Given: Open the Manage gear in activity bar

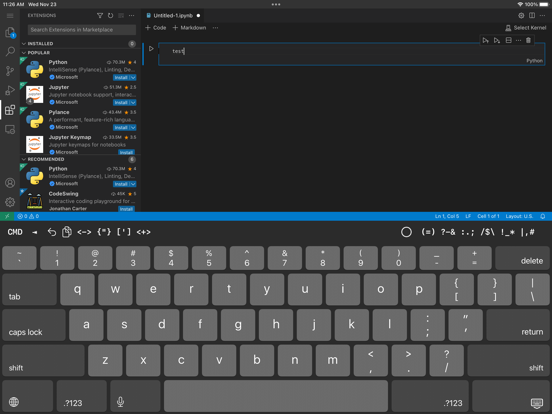Looking at the screenshot, I should pyautogui.click(x=10, y=202).
